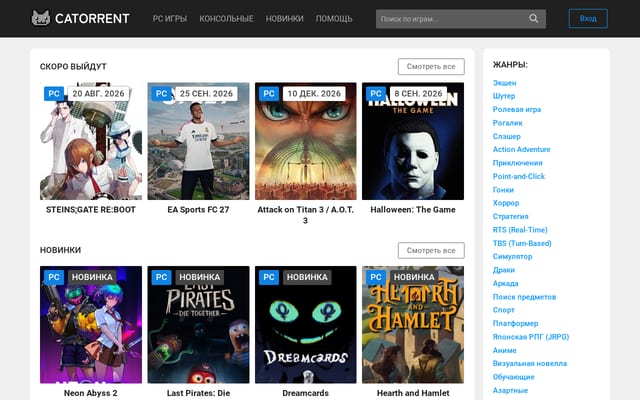640x400 pixels.
Task: Open the ПОМОЩЬ menu item
Action: [x=334, y=19]
